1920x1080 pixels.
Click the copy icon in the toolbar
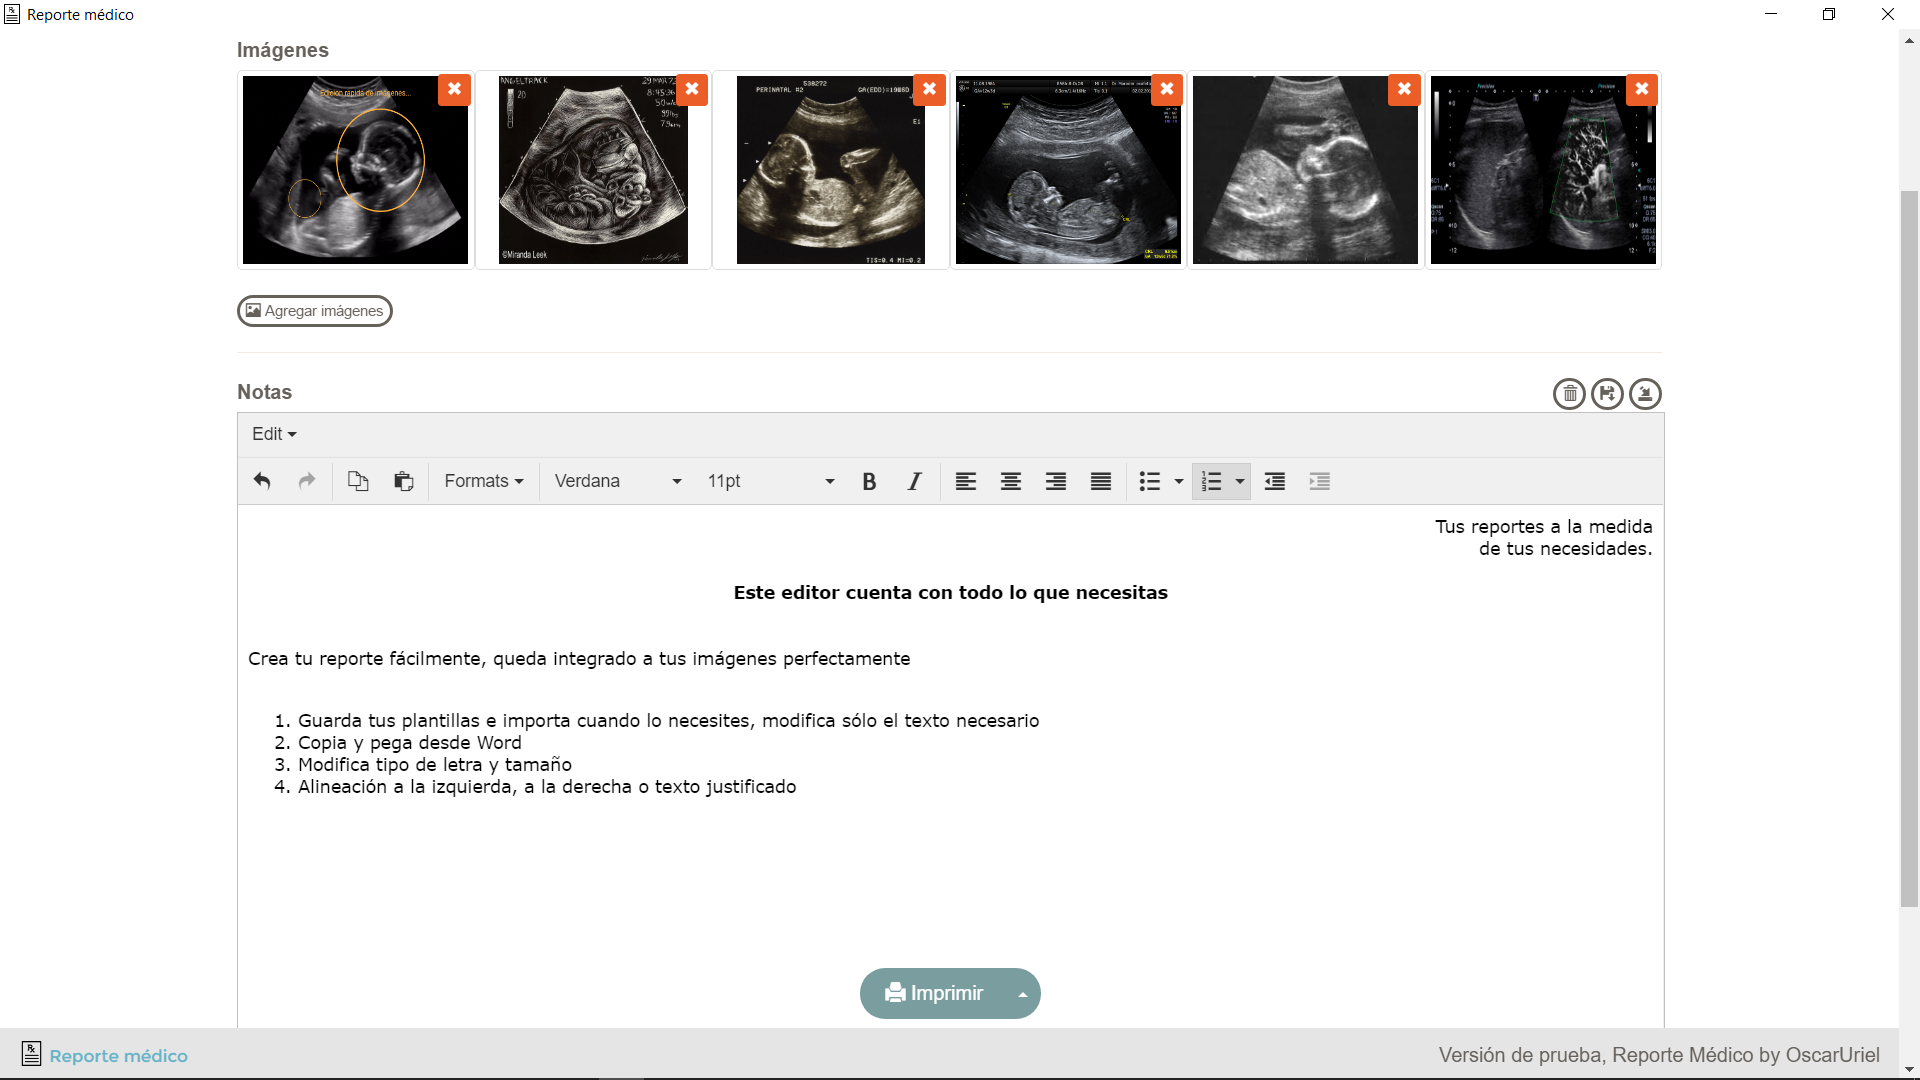(358, 481)
